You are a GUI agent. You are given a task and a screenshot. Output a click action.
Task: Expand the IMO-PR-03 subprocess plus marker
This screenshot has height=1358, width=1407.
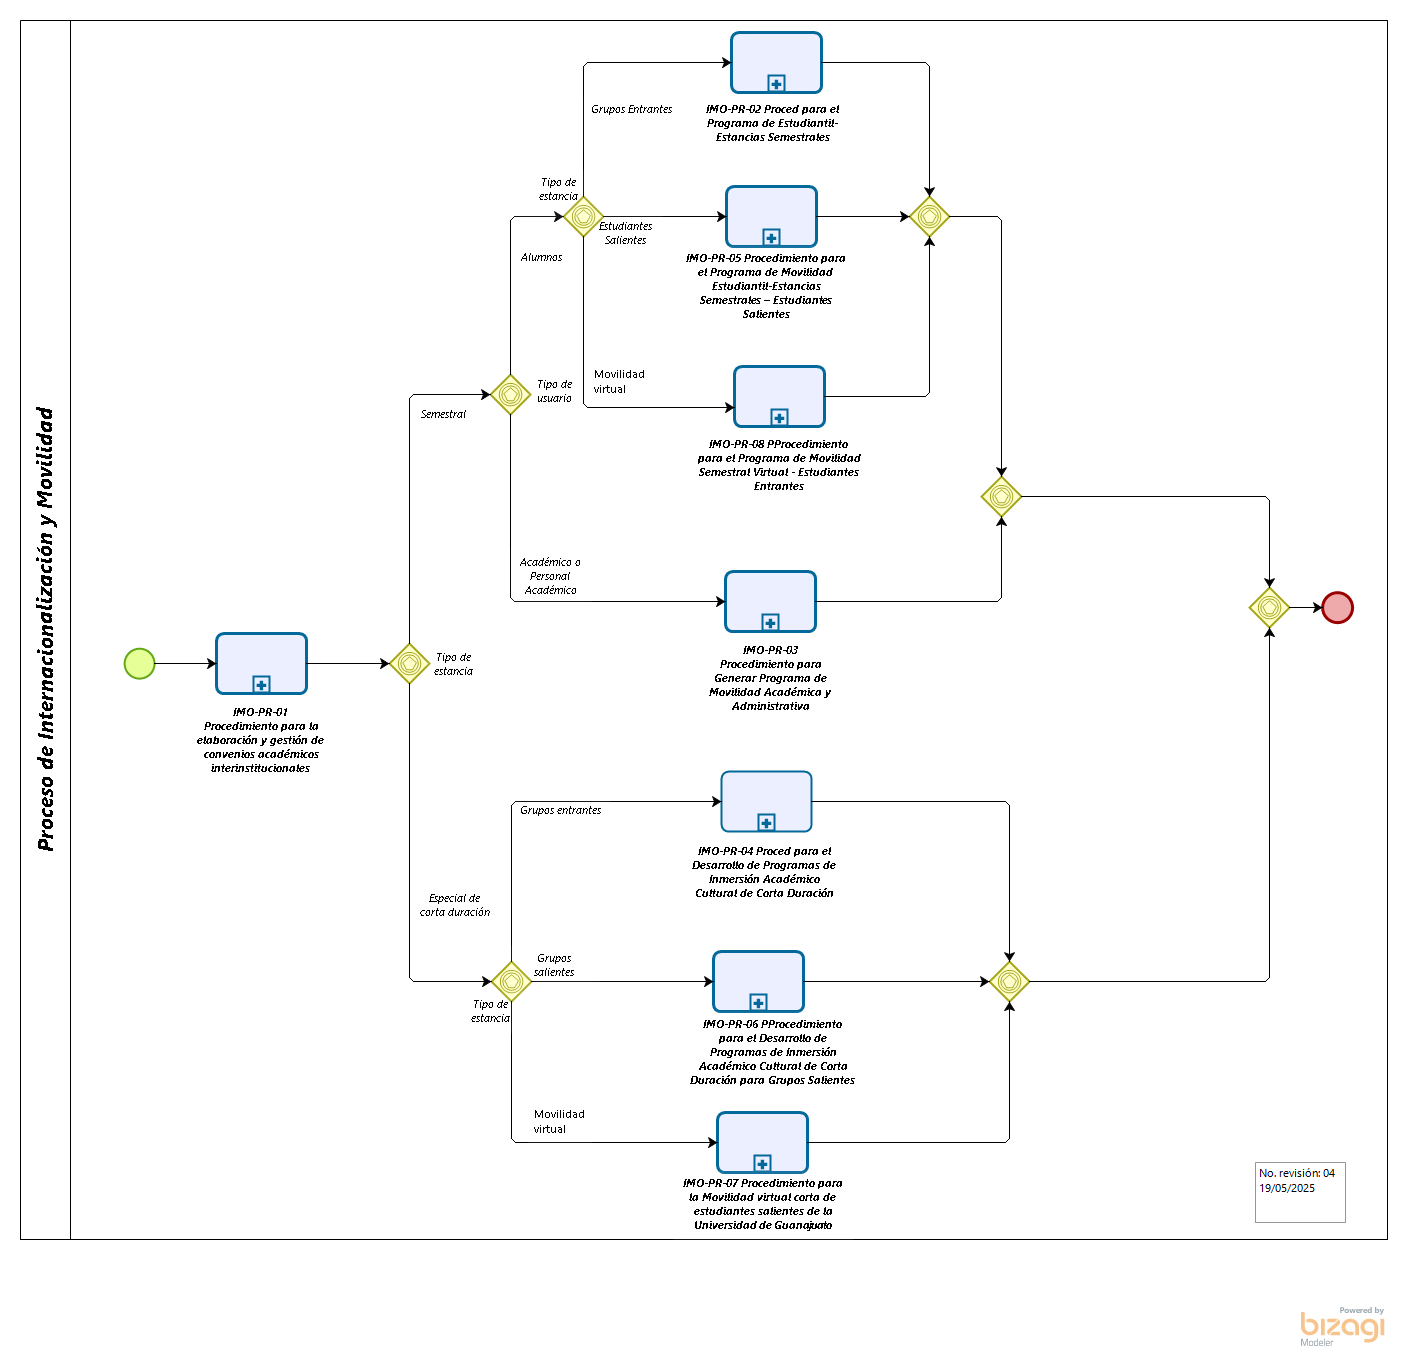[x=770, y=623]
